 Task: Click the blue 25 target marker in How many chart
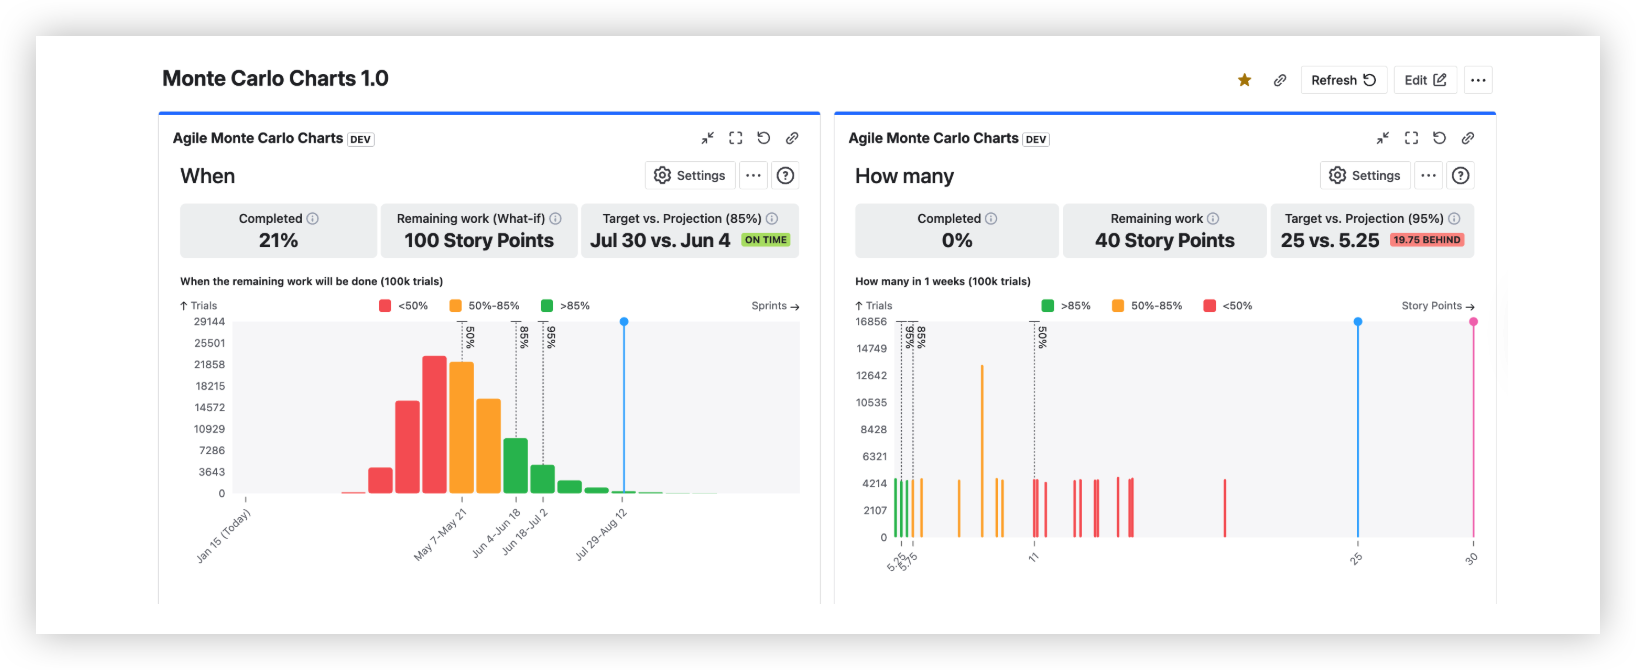[1358, 322]
